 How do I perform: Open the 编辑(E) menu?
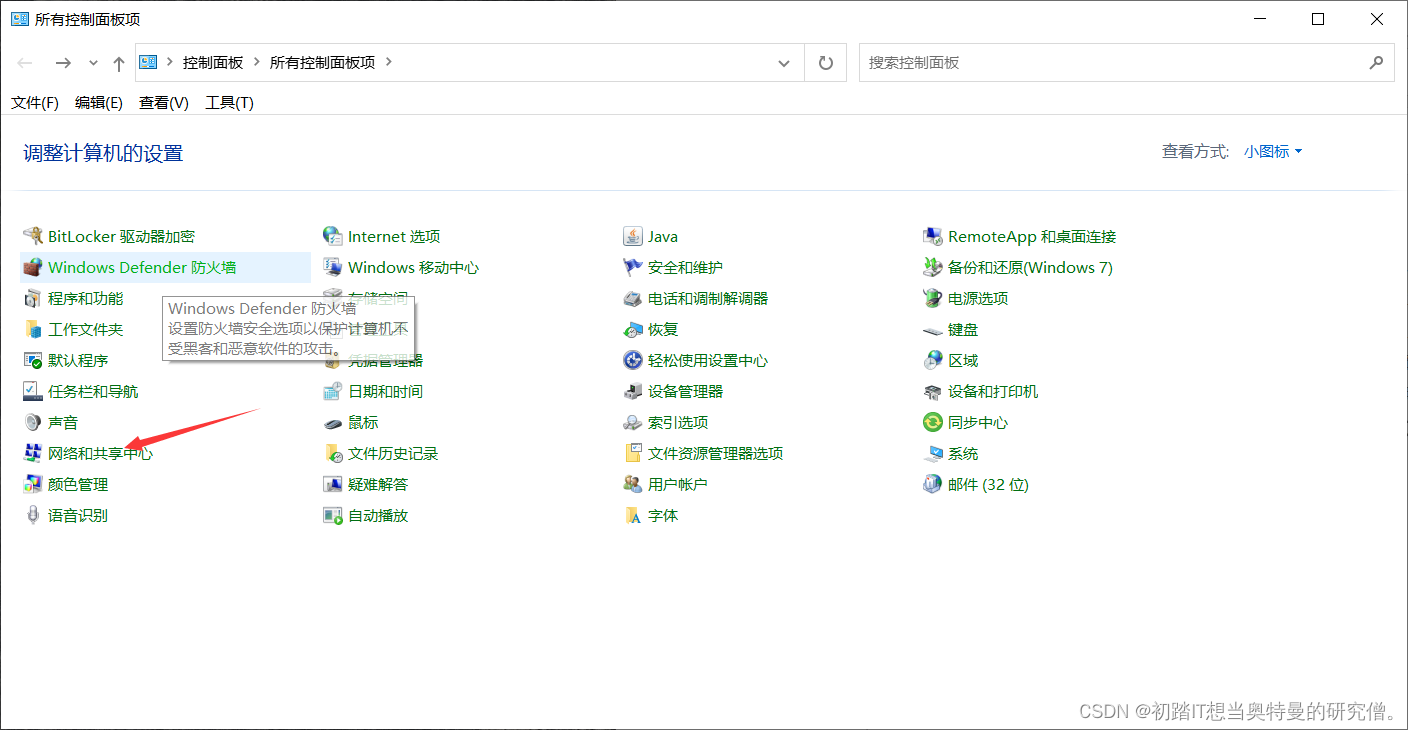click(x=99, y=103)
